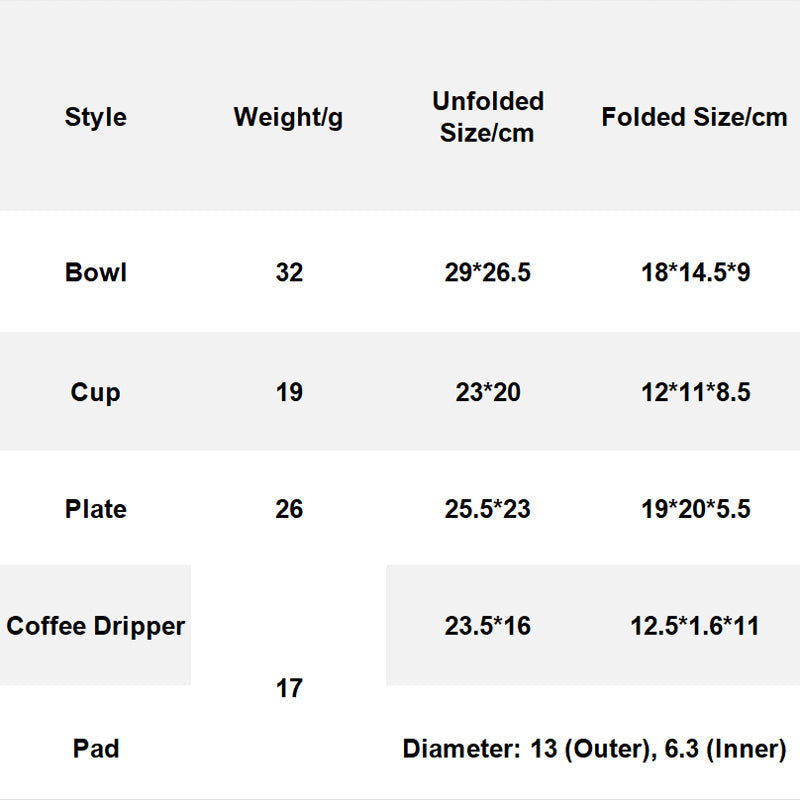Select the Cup weight value 19
800x800 pixels.
tap(289, 392)
